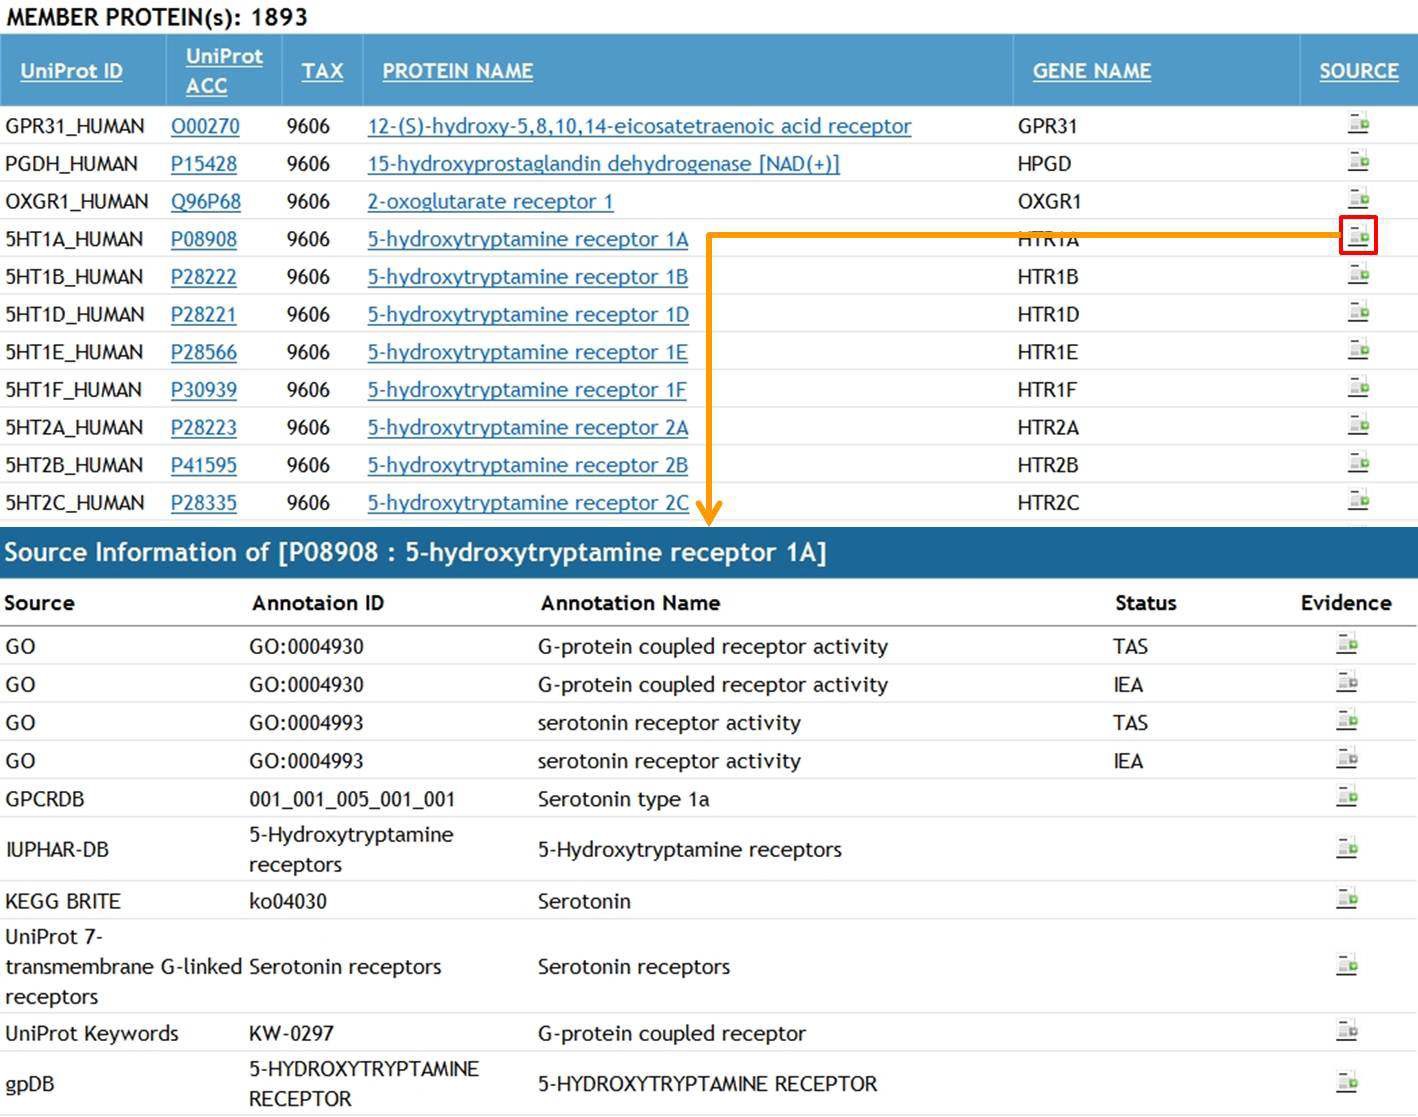
Task: Select the GPR31_HUMAN UniProt ID cell
Action: click(75, 126)
